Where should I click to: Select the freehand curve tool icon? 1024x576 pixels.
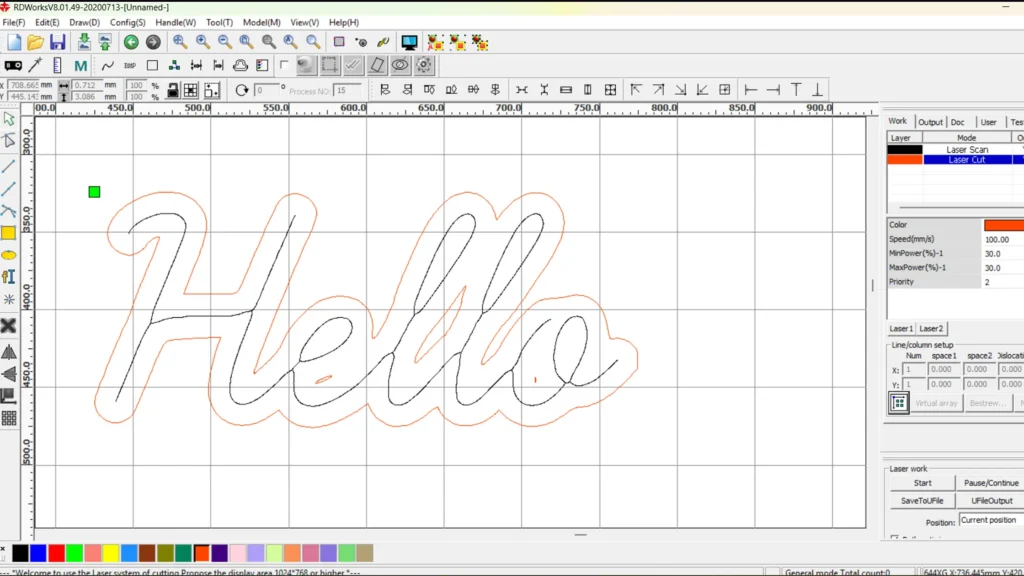[108, 65]
